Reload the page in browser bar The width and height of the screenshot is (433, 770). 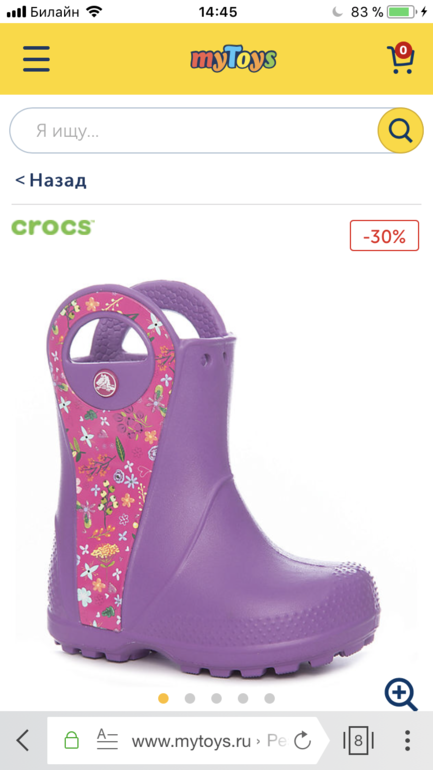pyautogui.click(x=302, y=740)
